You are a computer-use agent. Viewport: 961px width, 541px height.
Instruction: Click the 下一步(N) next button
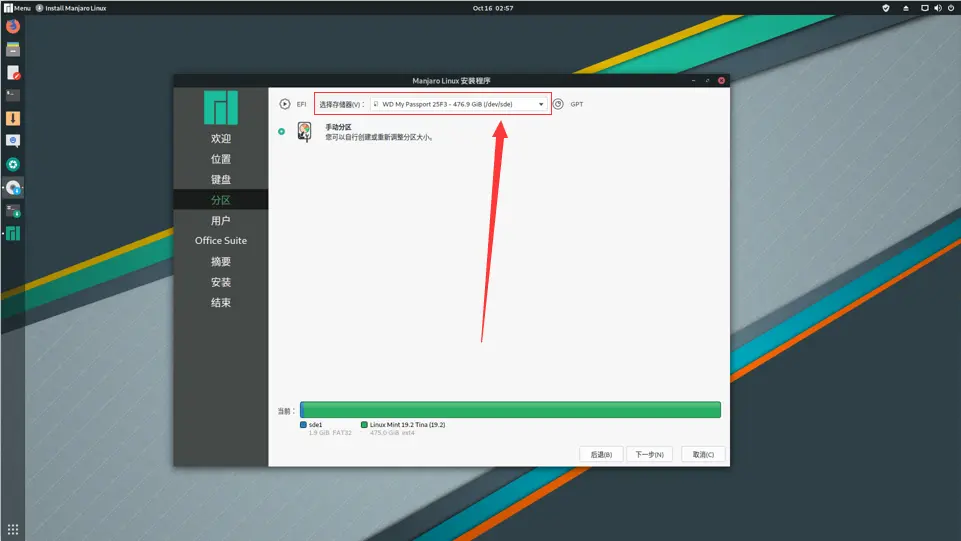[650, 454]
